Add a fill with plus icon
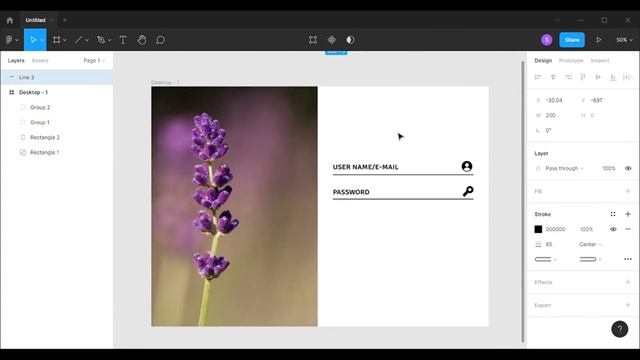 click(628, 191)
